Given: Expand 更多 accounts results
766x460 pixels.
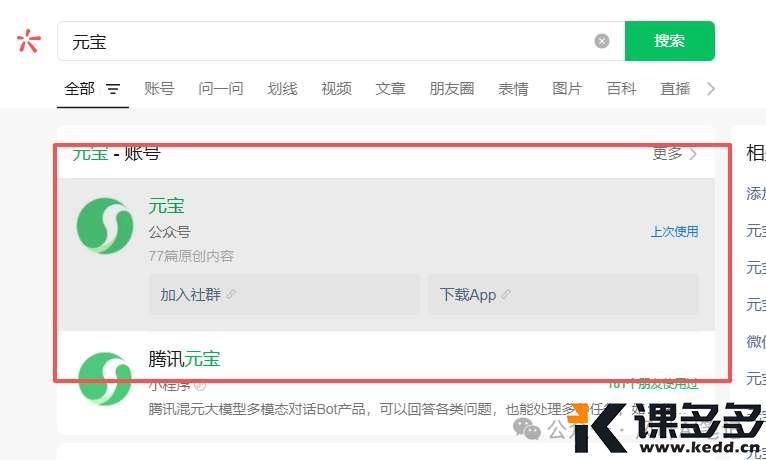Looking at the screenshot, I should point(675,154).
